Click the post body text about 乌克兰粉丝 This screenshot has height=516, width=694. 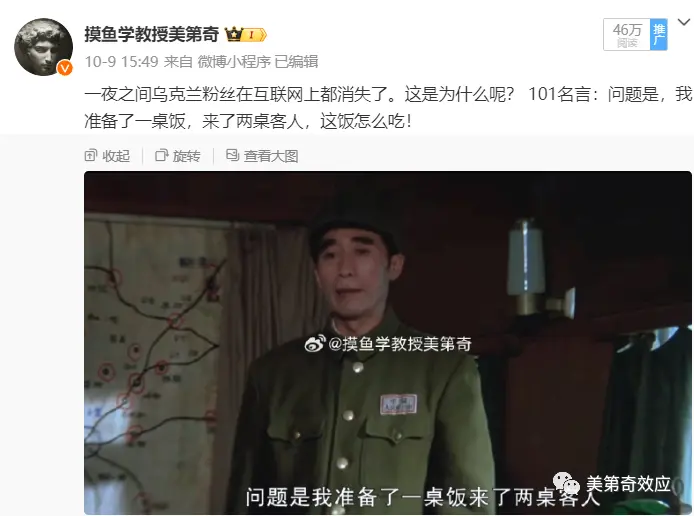[x=388, y=108]
